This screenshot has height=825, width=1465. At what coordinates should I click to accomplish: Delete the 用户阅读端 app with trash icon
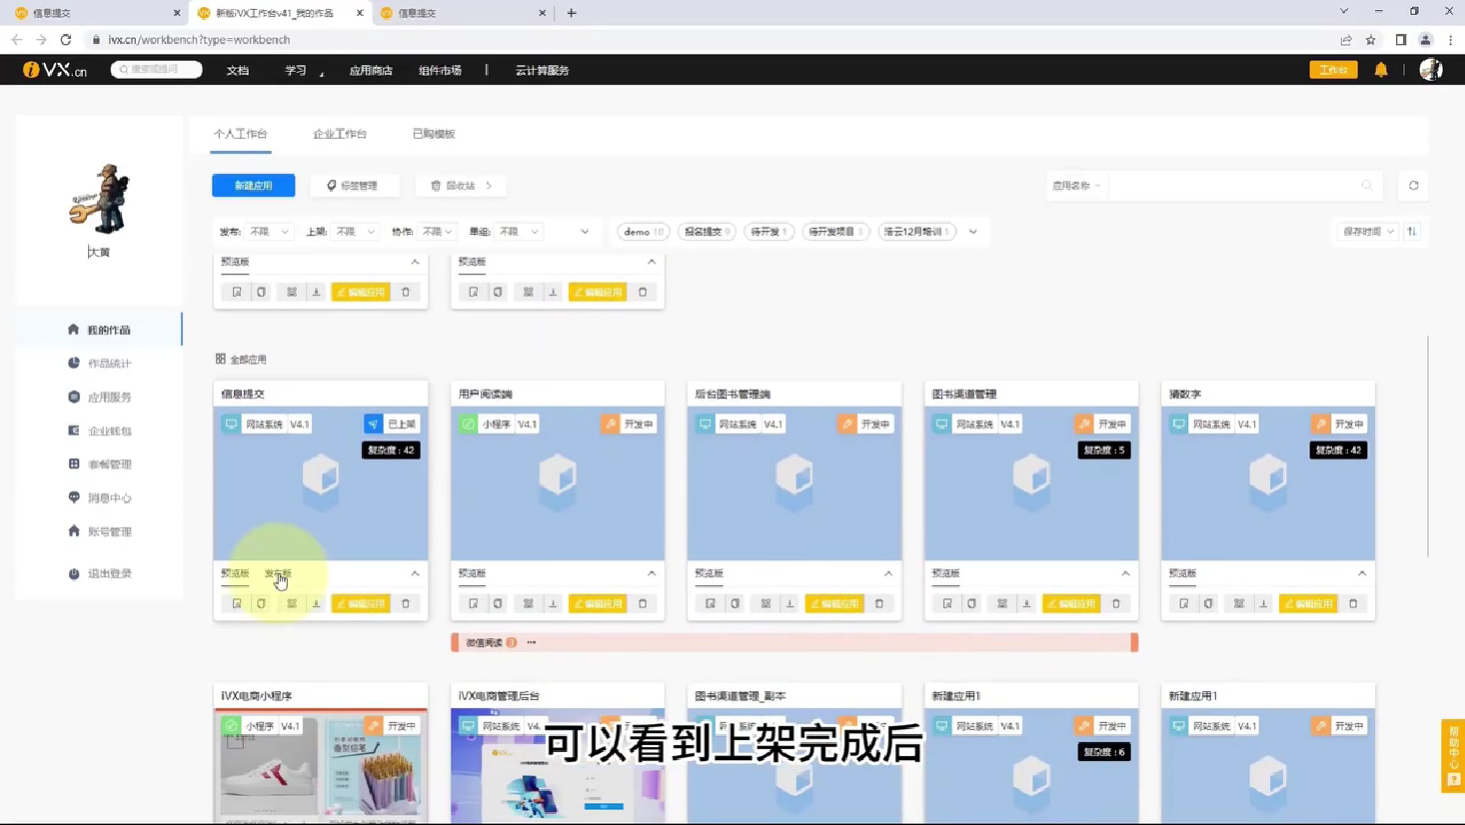(x=643, y=604)
